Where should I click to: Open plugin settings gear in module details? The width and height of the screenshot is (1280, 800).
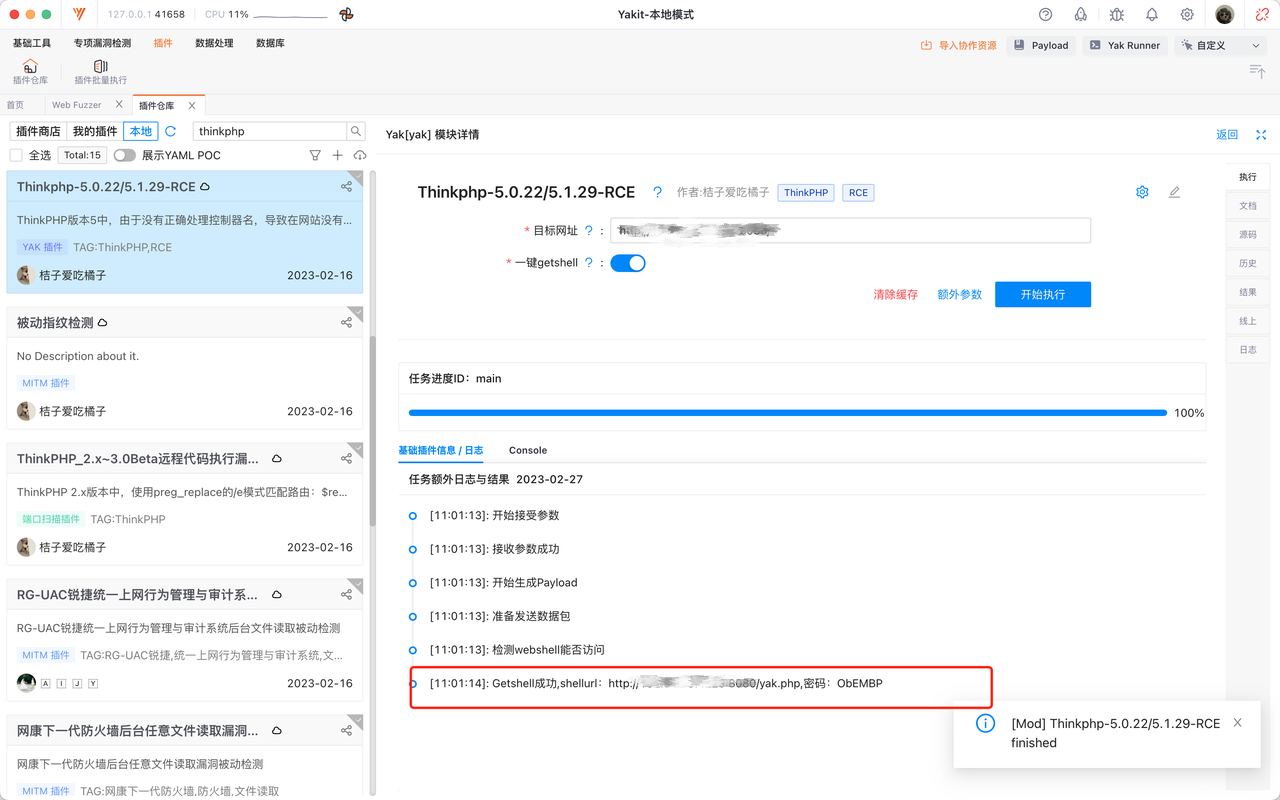click(1142, 192)
